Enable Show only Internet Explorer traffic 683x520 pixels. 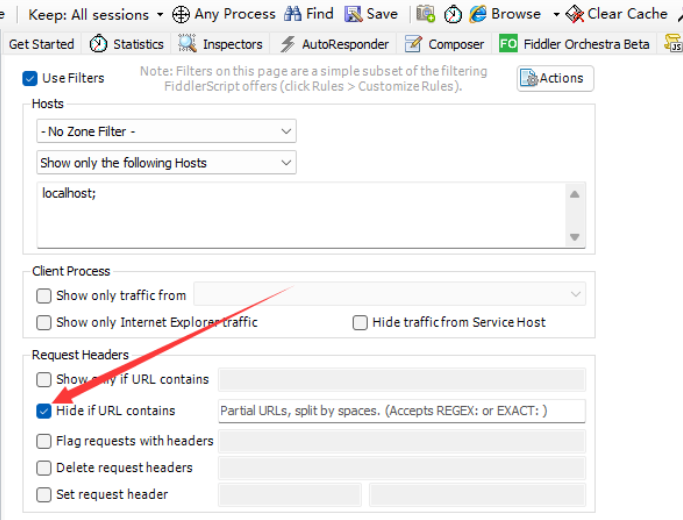pos(44,323)
